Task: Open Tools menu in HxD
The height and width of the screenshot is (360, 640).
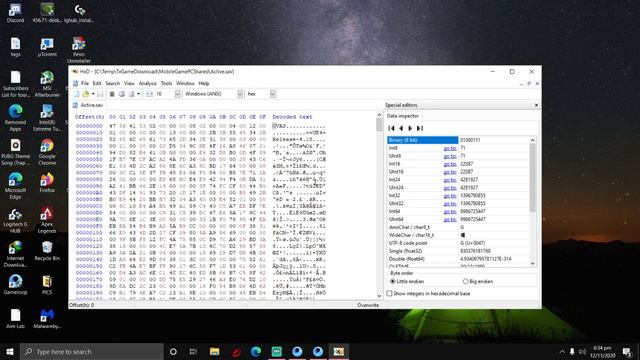Action: point(166,83)
